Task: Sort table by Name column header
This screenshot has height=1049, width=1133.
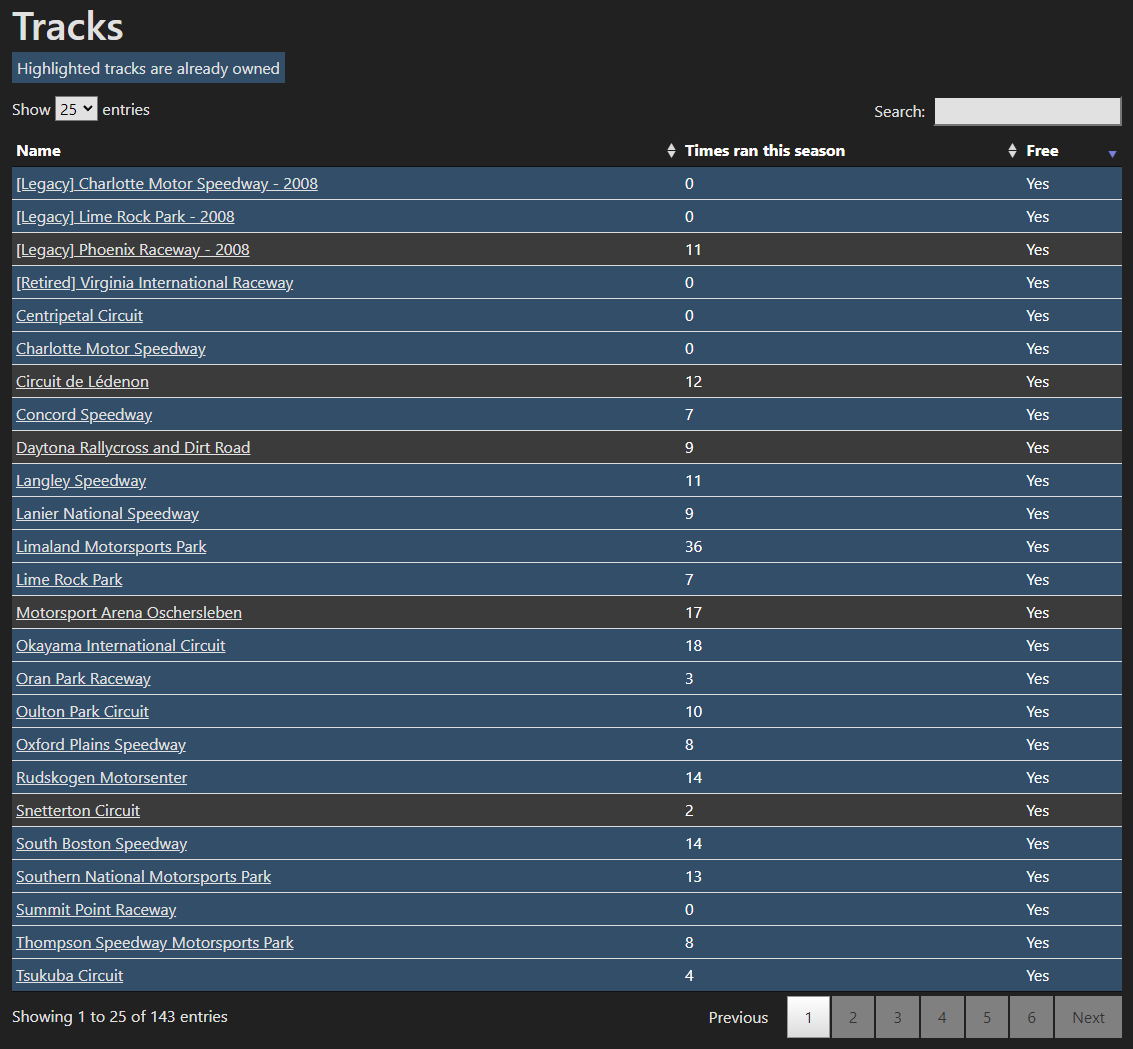Action: [346, 150]
